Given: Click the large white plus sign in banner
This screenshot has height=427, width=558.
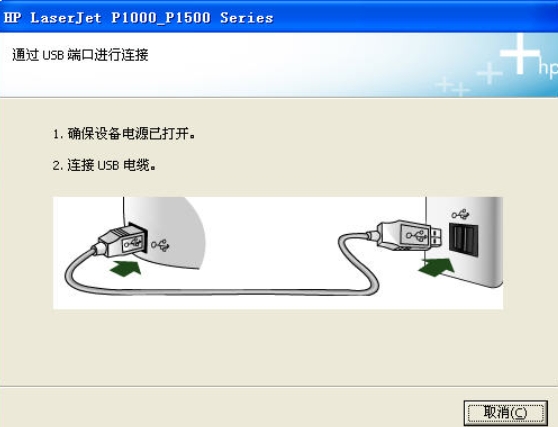Looking at the screenshot, I should (x=520, y=54).
